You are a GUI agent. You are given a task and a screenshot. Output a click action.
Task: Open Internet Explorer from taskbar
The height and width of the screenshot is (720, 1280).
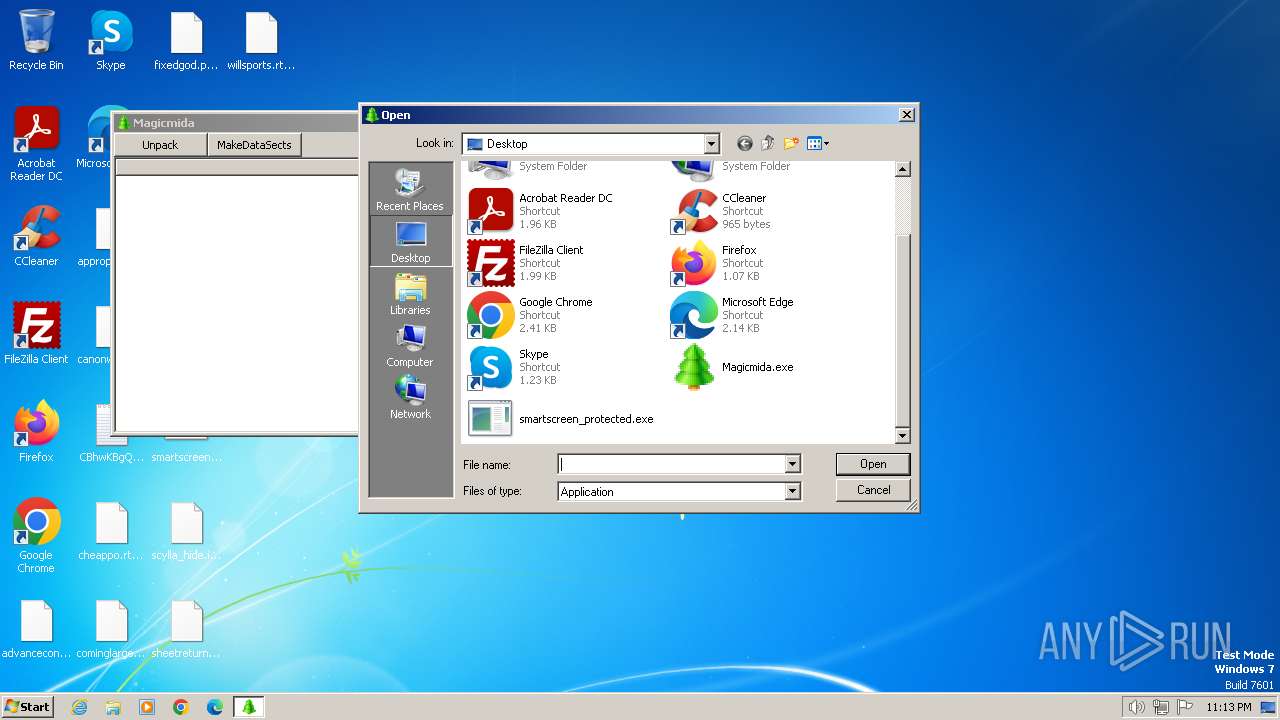point(79,707)
